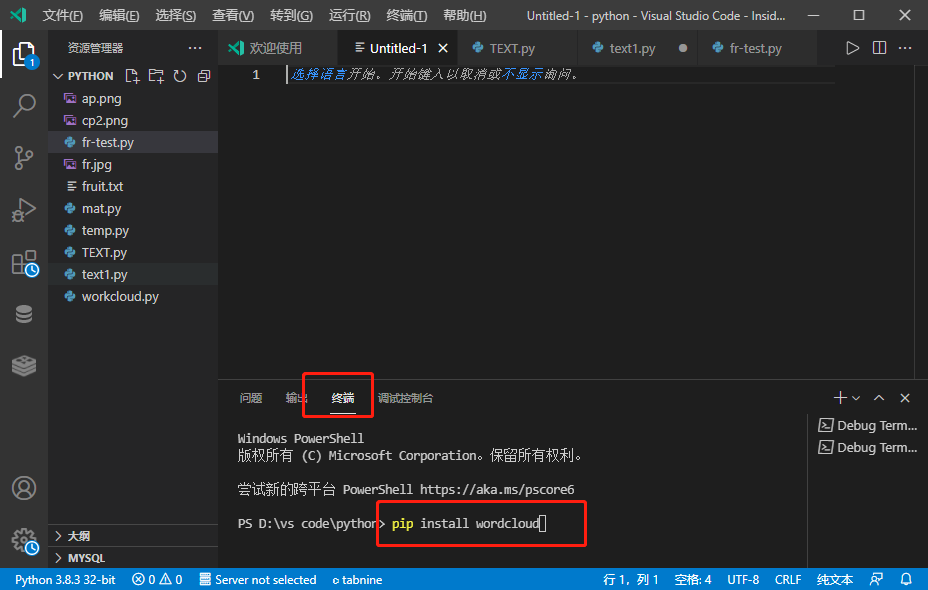Click Server not selected in status bar

point(258,579)
